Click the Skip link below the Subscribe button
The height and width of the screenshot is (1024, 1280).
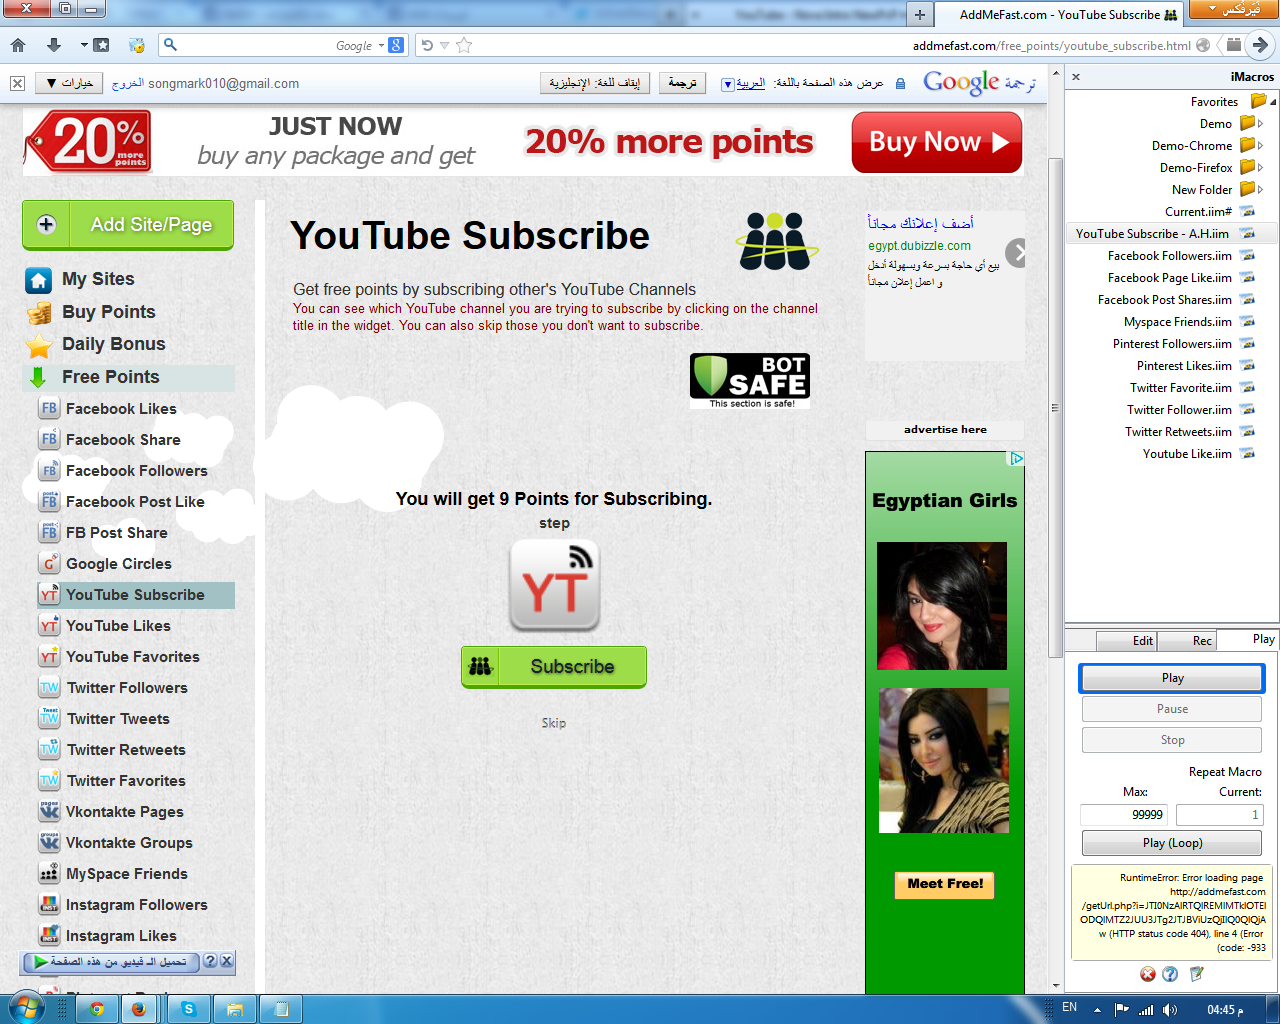tap(553, 722)
